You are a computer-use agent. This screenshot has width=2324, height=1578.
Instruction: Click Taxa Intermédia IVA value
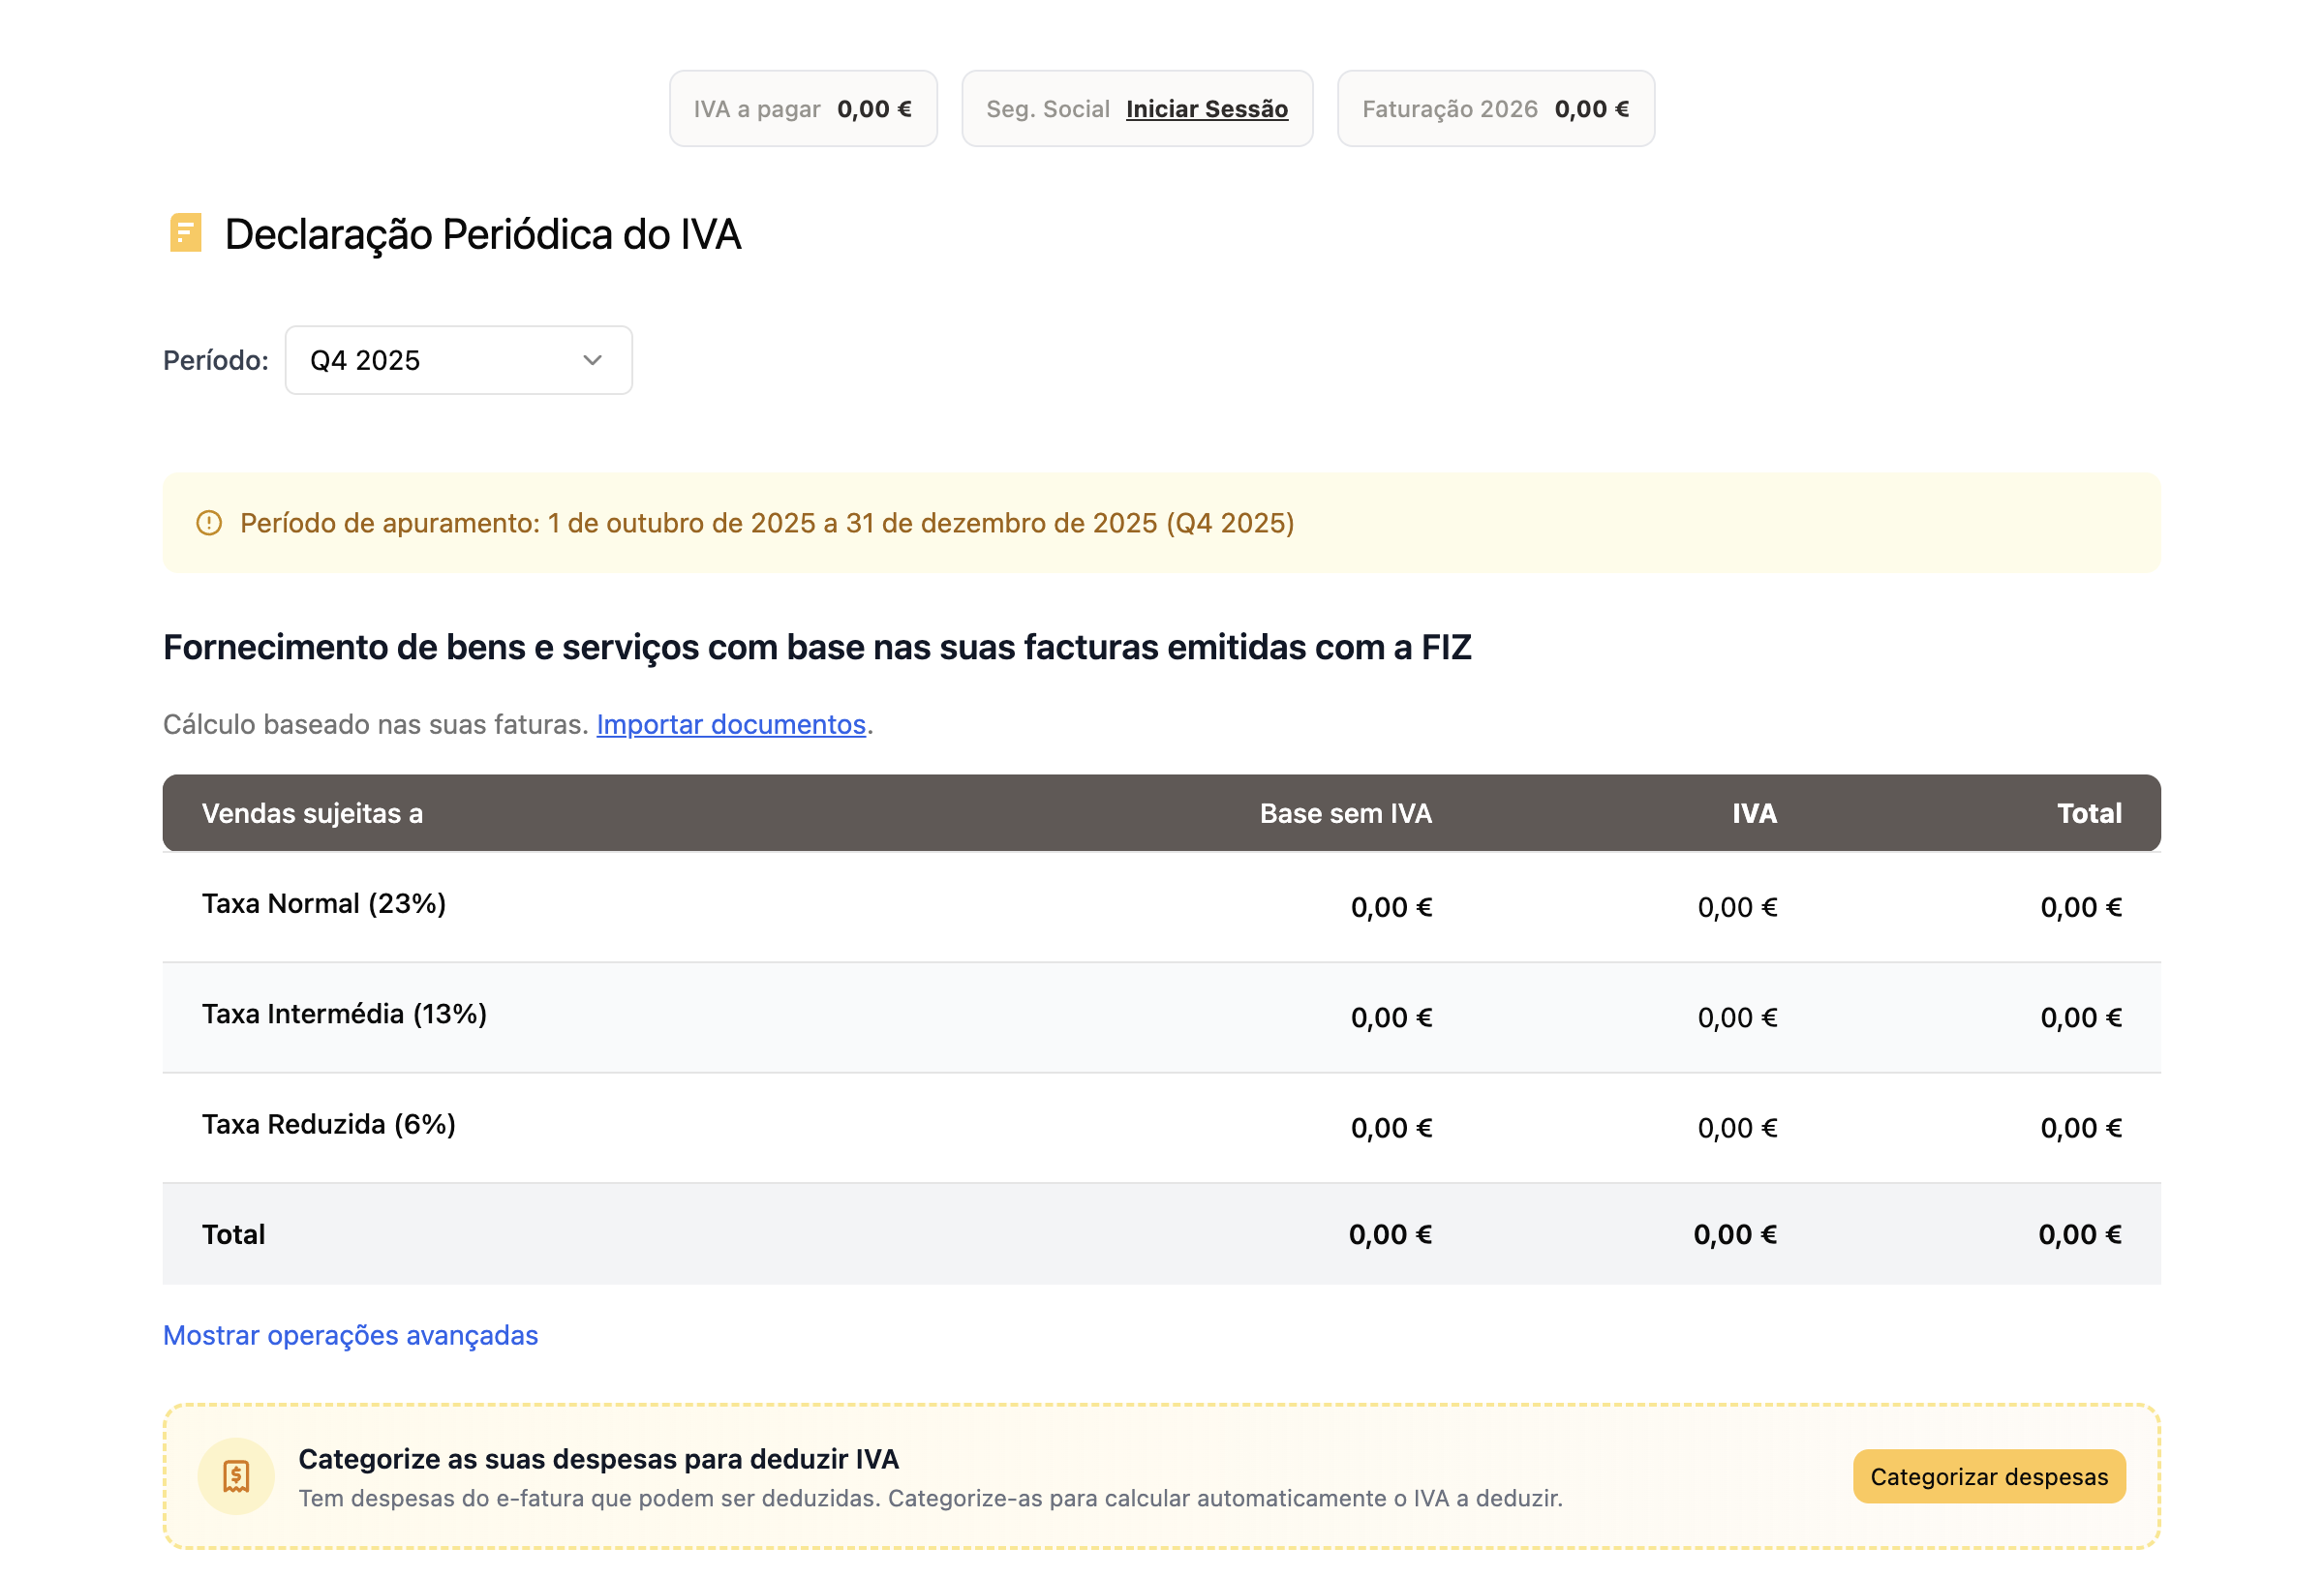[x=1737, y=1017]
